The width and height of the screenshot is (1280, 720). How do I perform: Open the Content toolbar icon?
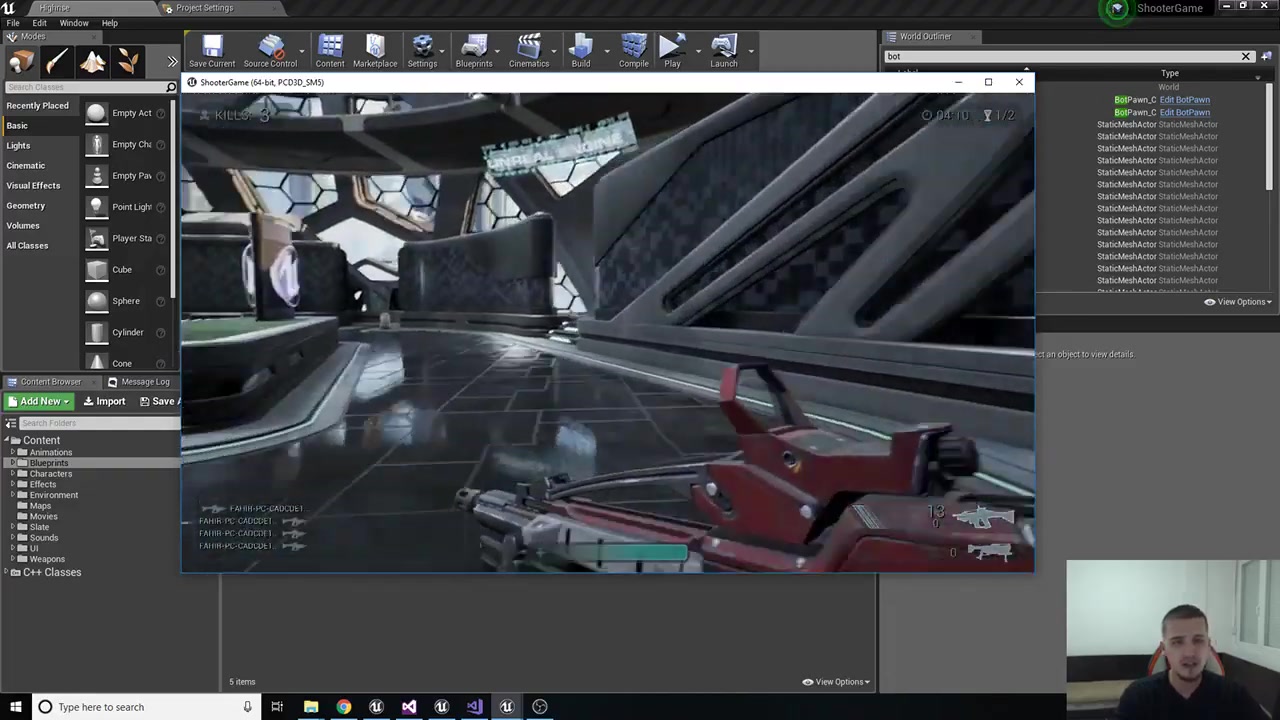[330, 51]
